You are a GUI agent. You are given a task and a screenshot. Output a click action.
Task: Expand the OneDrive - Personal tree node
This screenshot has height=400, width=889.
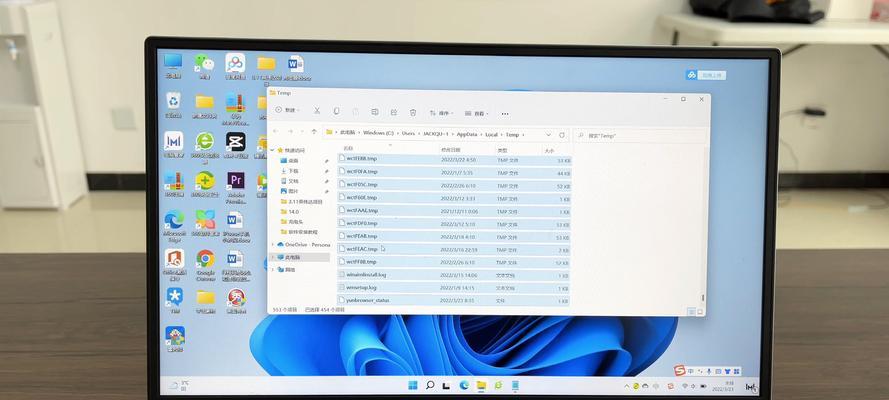pyautogui.click(x=272, y=244)
